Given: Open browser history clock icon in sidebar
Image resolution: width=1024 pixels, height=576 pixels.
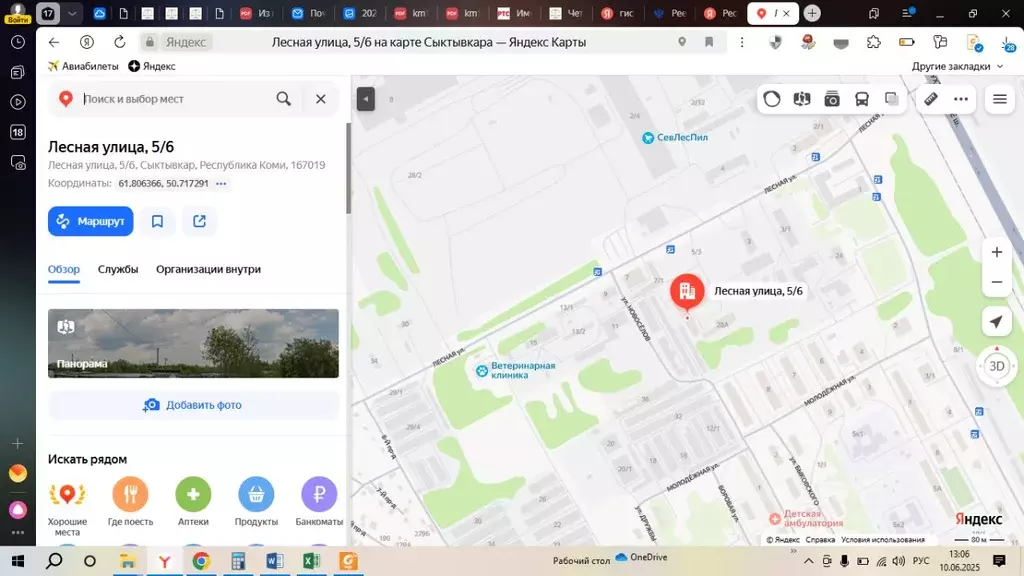Looking at the screenshot, I should click(18, 42).
